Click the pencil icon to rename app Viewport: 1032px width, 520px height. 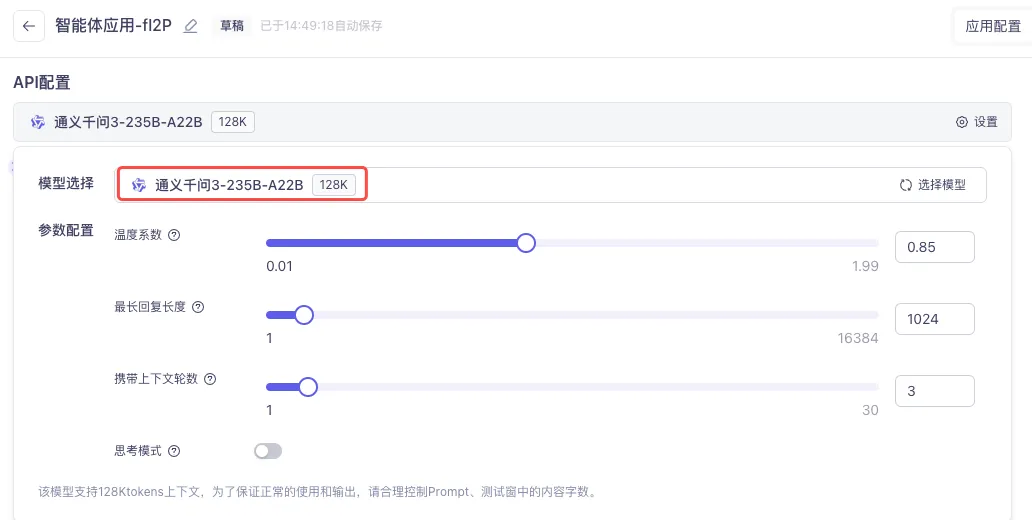(191, 26)
